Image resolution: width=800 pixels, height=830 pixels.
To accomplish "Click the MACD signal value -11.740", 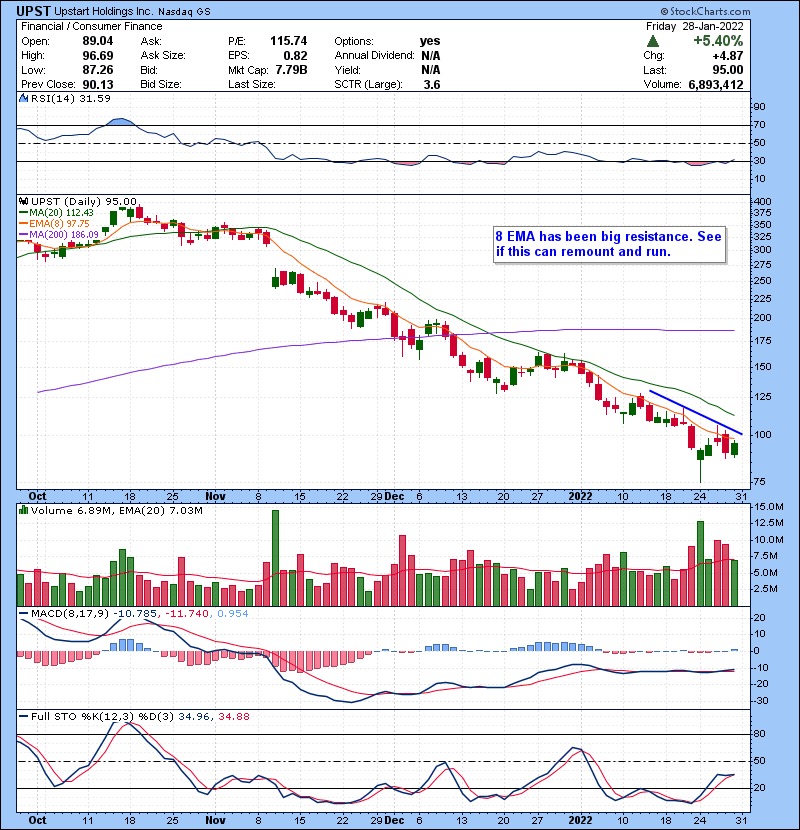I will coord(188,614).
